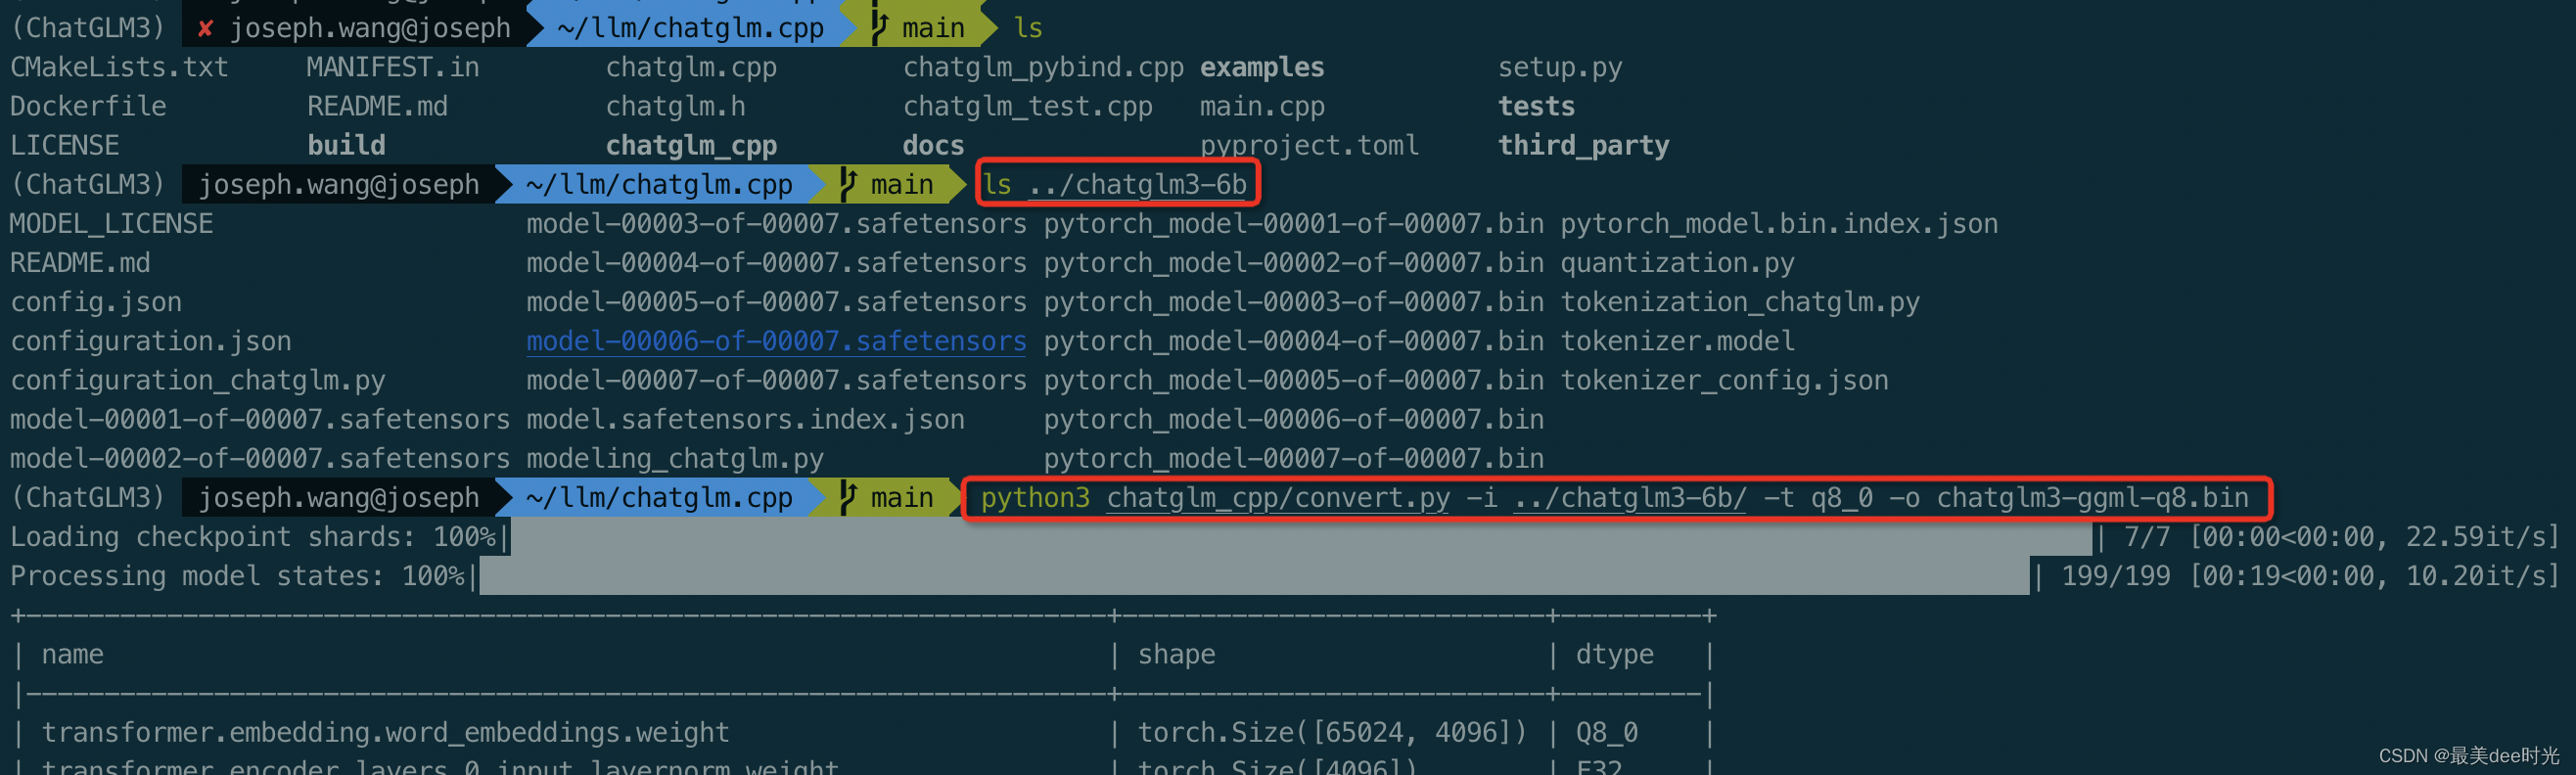Click the 'ls ../chatglm3-6b' command
Image resolution: width=2576 pixels, height=775 pixels.
pyautogui.click(x=1115, y=184)
